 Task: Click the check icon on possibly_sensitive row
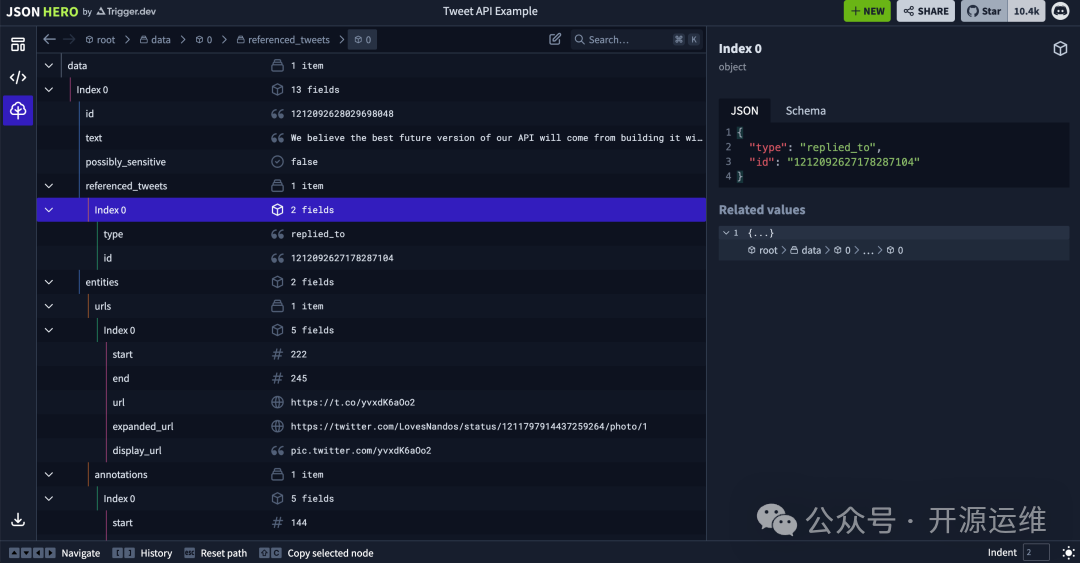(x=278, y=162)
